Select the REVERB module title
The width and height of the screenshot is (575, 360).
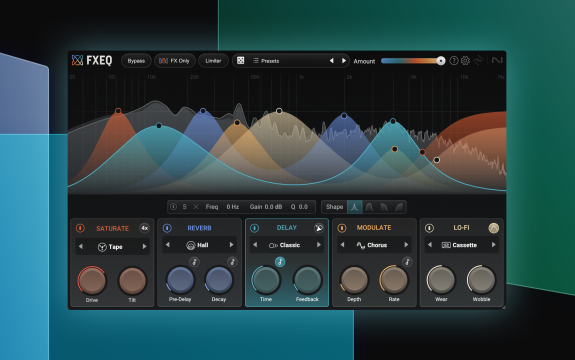[199, 228]
